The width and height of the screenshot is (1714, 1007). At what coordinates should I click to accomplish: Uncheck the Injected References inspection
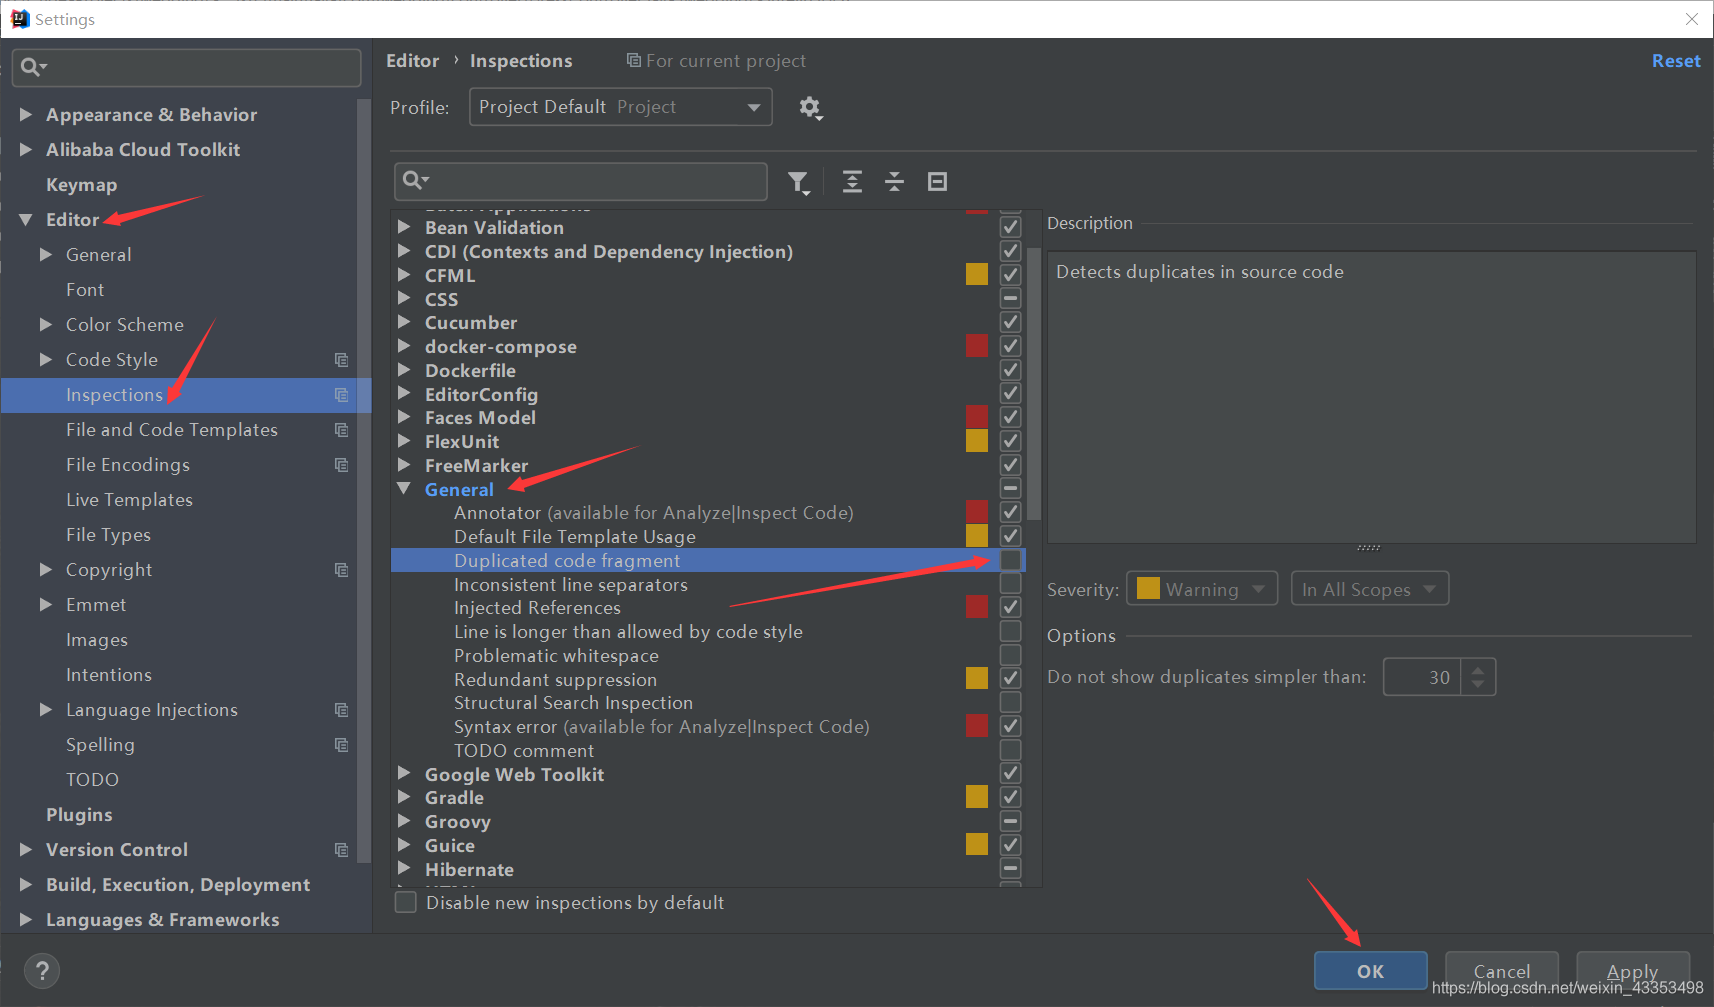1010,607
